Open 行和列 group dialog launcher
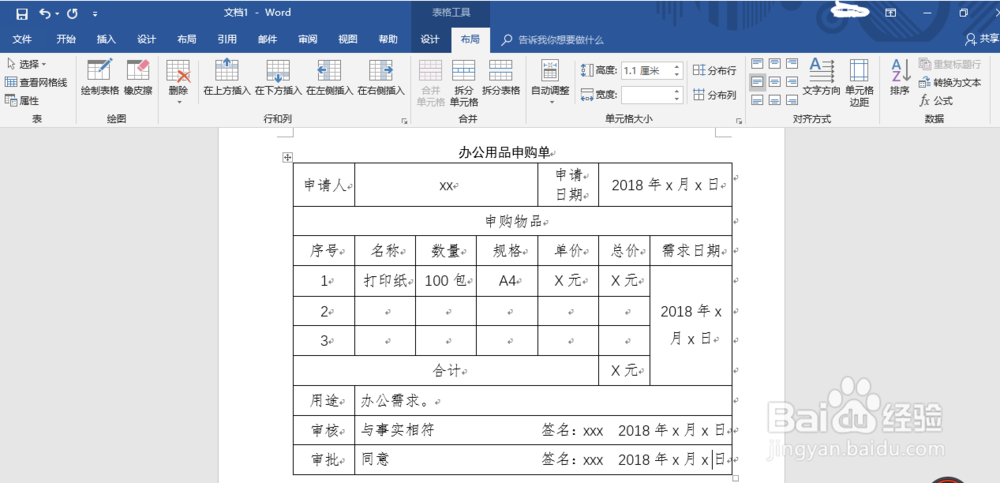Viewport: 1000px width, 483px height. 404,121
